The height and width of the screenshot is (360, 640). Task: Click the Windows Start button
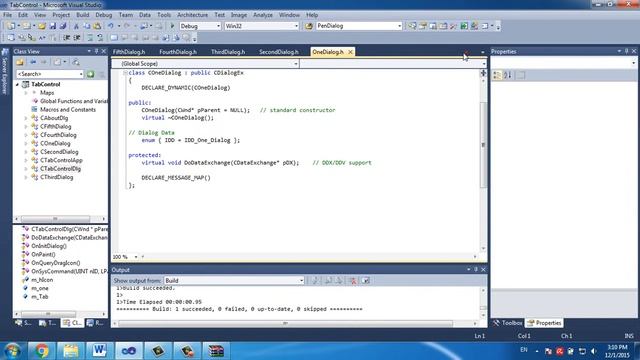[x=13, y=351]
